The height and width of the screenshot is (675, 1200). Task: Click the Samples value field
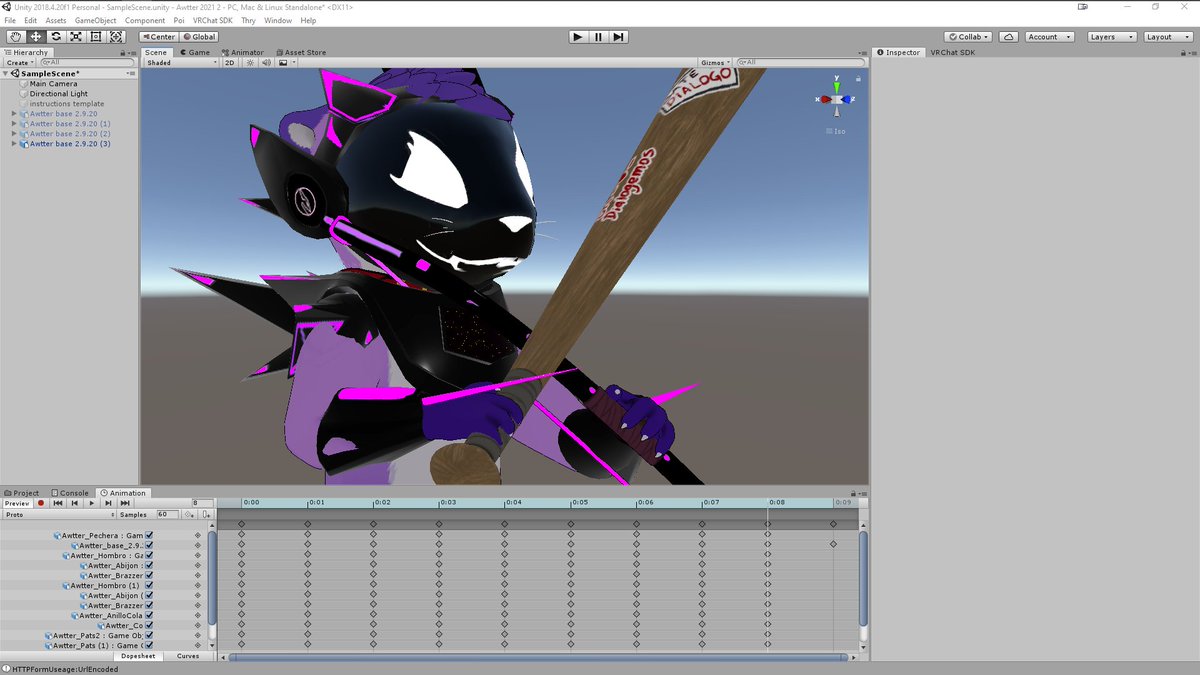pos(167,514)
